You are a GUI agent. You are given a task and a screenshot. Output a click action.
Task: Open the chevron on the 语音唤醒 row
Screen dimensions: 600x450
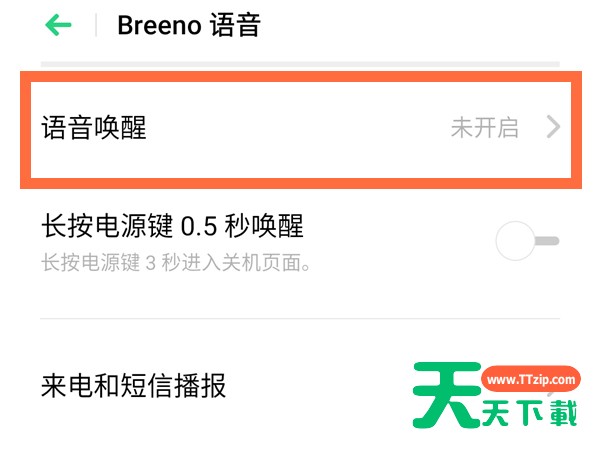tap(553, 127)
